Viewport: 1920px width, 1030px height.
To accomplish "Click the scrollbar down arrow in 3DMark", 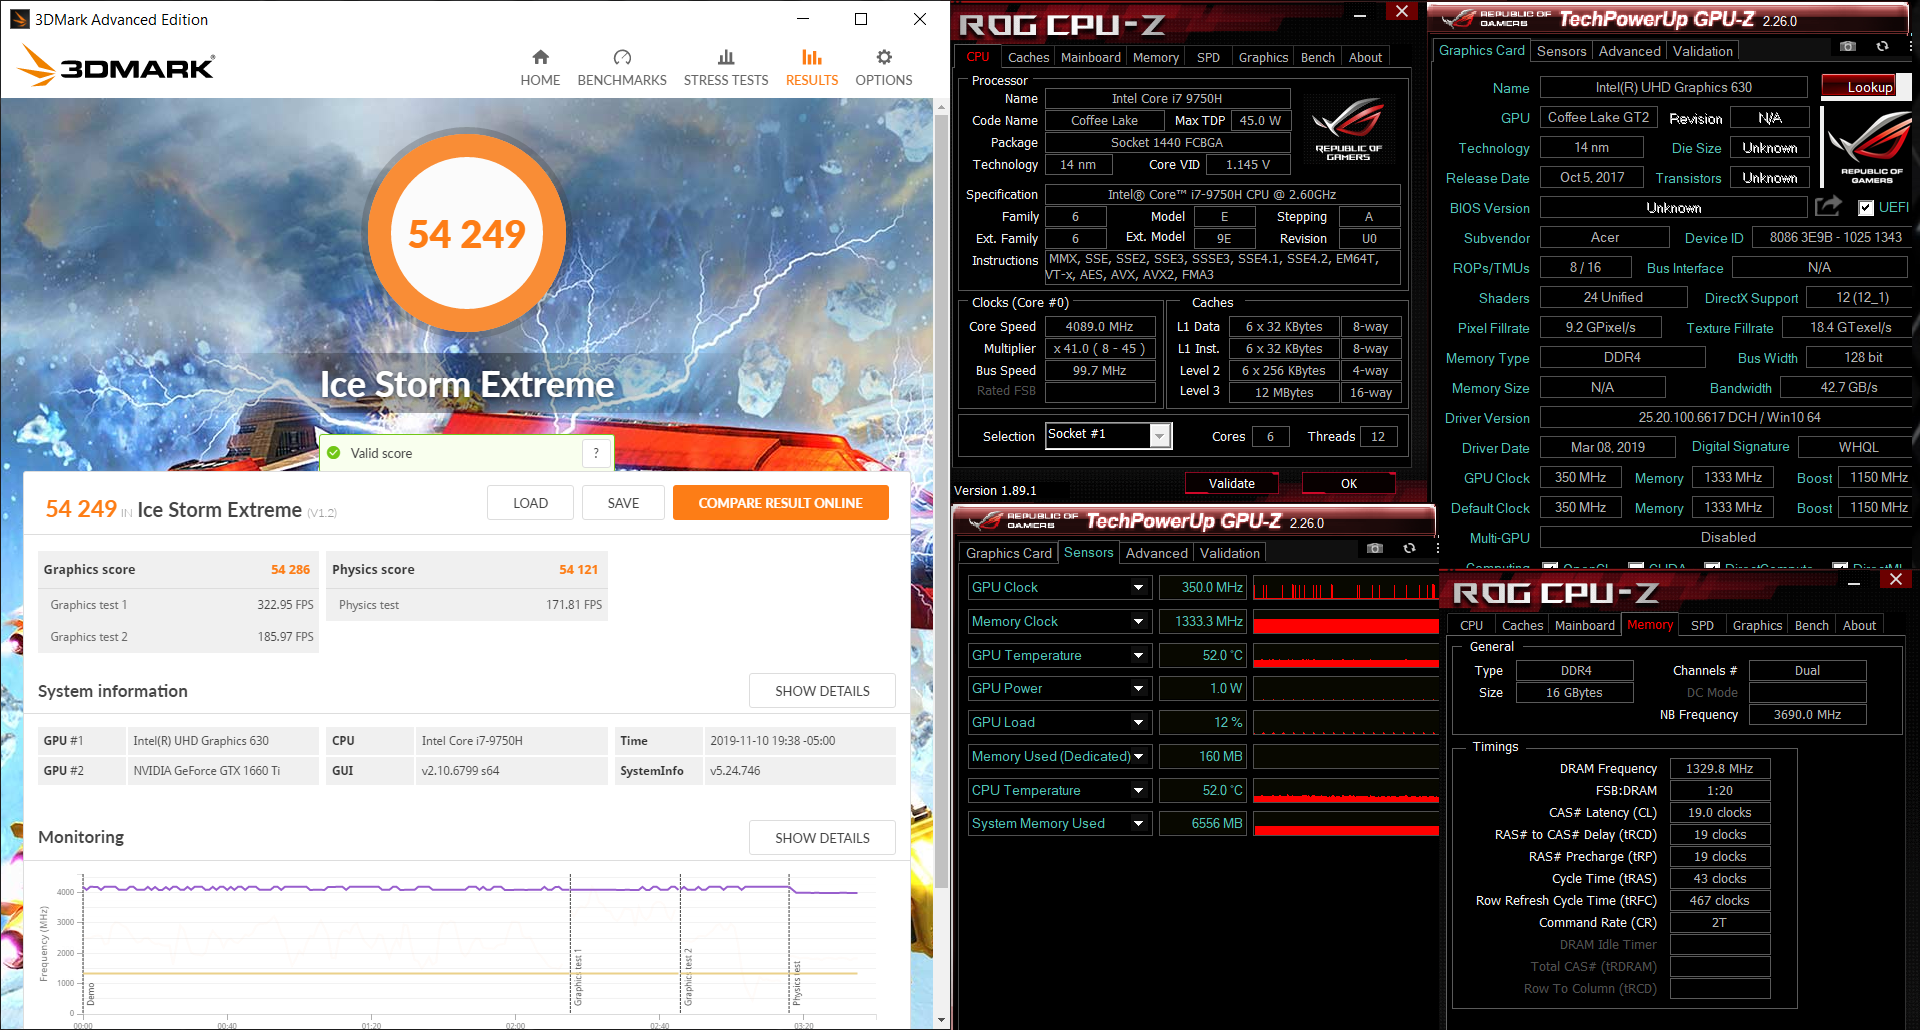I will pos(941,1020).
